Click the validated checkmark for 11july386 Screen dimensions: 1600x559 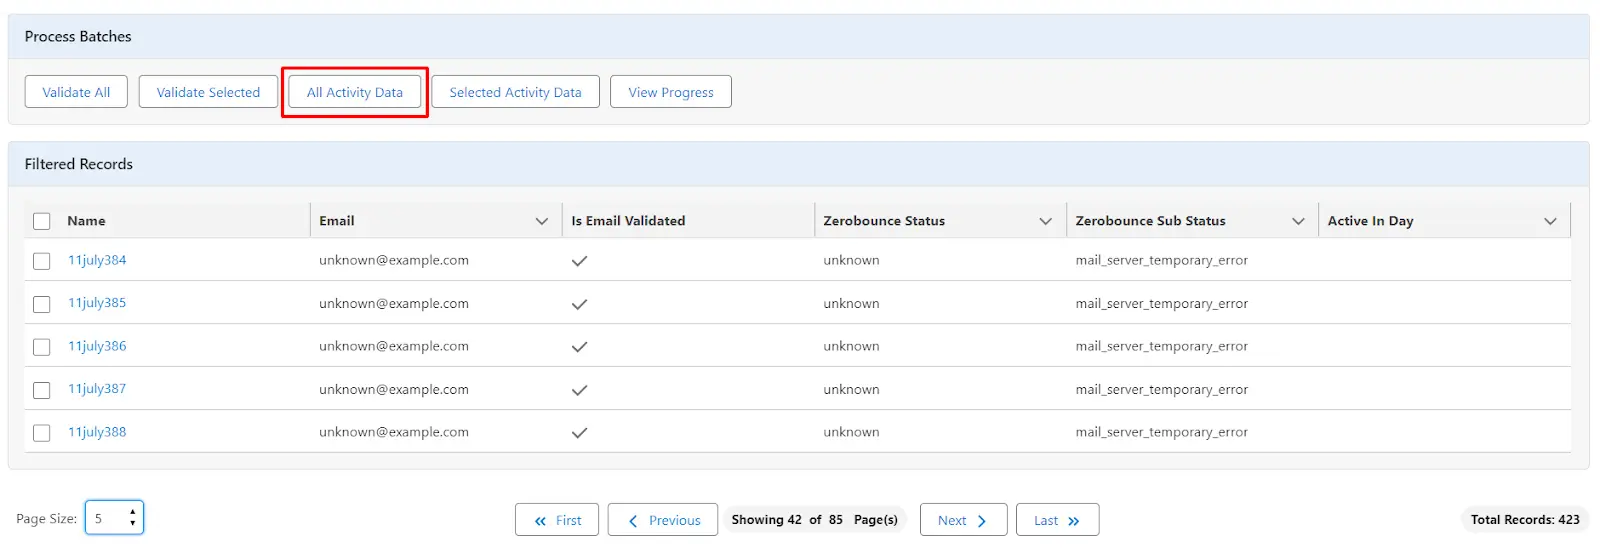pos(579,347)
